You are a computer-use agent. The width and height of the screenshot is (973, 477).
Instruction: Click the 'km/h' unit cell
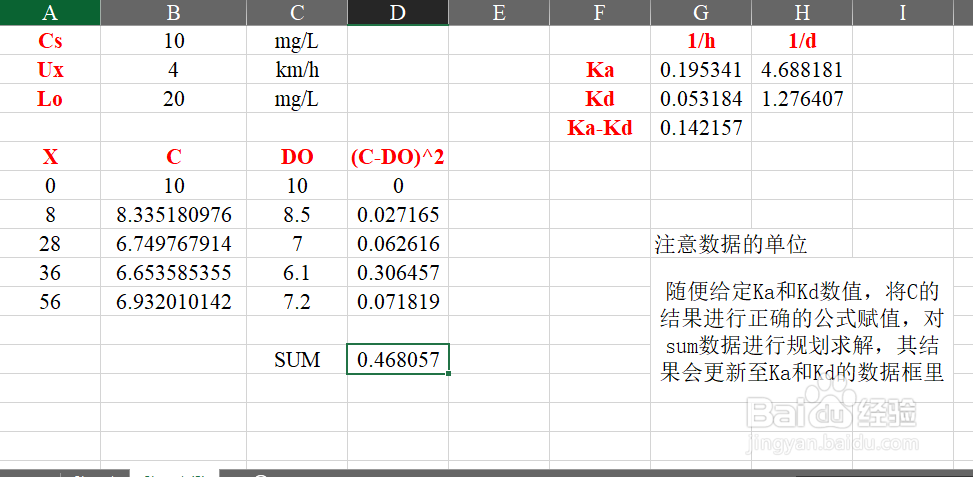coord(297,69)
